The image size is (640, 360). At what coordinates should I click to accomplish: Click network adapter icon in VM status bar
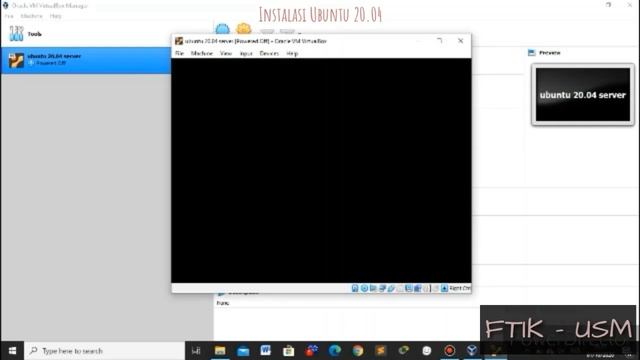[382, 288]
